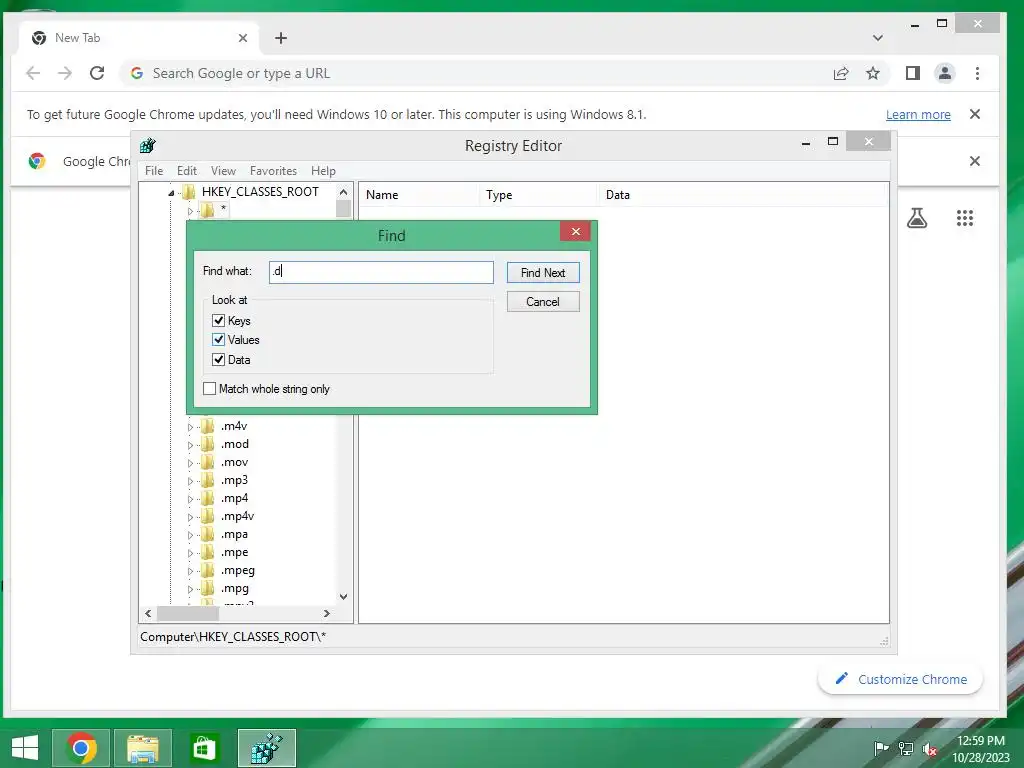Open Windows Store from taskbar
1024x768 pixels.
tap(204, 748)
